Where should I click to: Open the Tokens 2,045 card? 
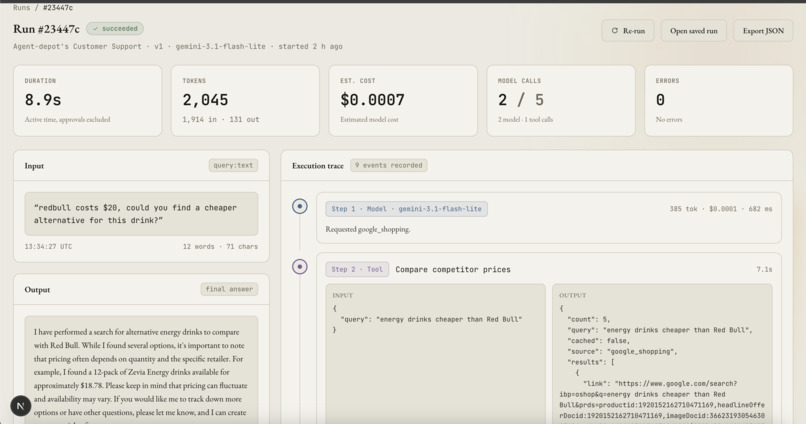245,101
